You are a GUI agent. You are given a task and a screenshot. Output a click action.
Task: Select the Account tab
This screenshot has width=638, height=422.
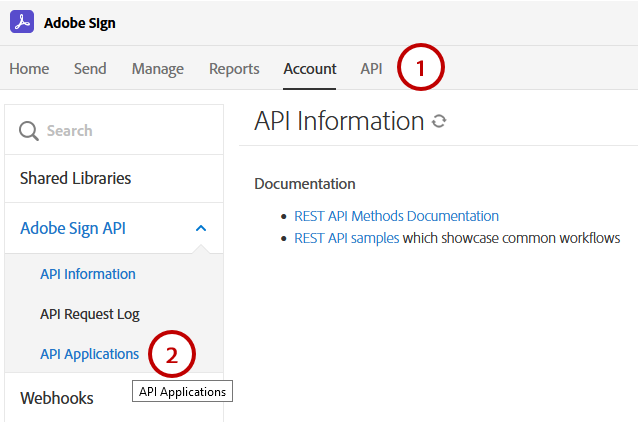[310, 69]
